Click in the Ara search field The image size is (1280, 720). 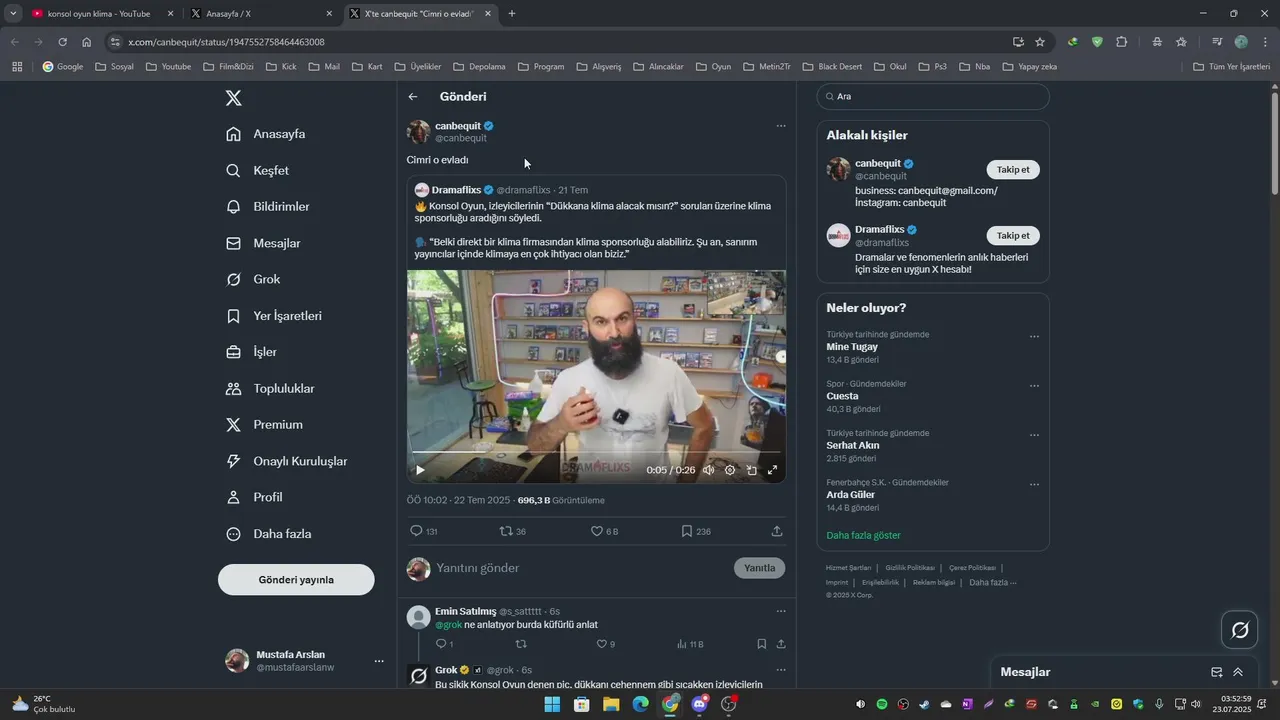click(933, 97)
